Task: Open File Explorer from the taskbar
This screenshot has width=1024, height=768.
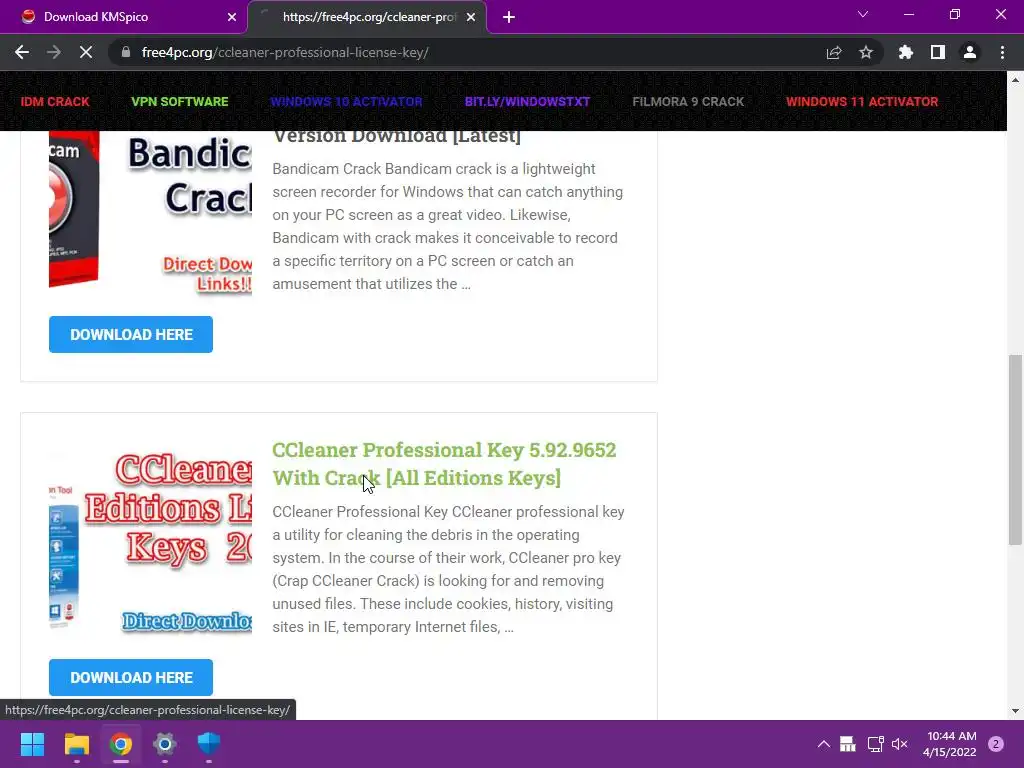Action: click(76, 744)
